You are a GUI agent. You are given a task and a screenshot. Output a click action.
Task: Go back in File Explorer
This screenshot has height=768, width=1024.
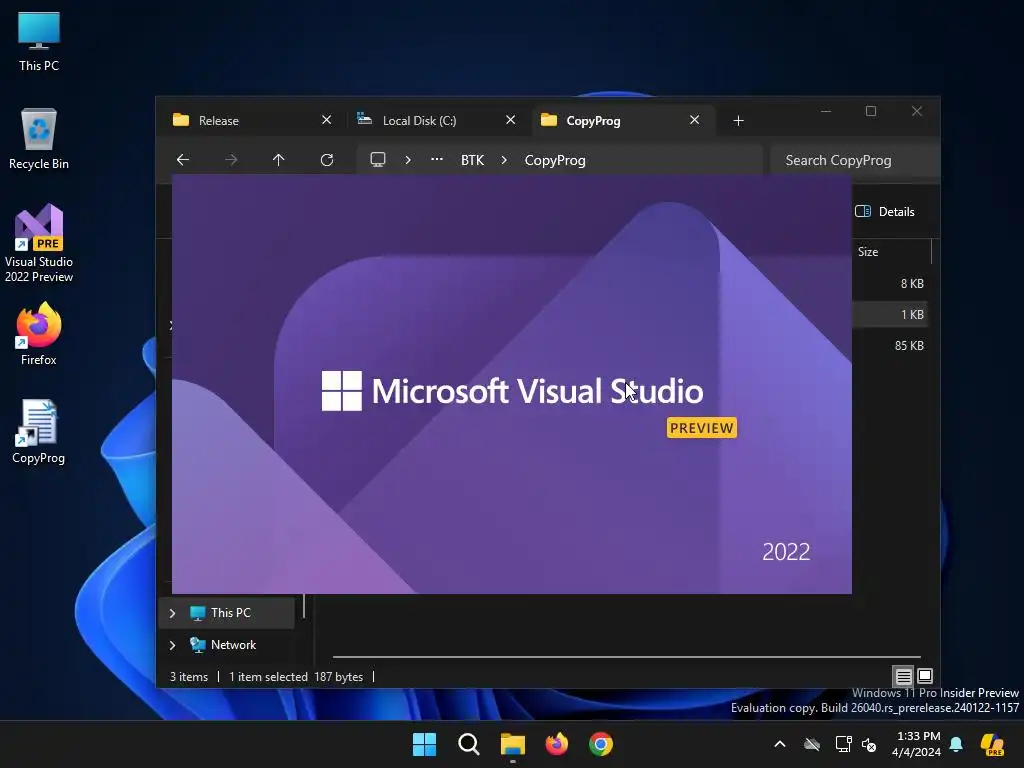tap(183, 160)
